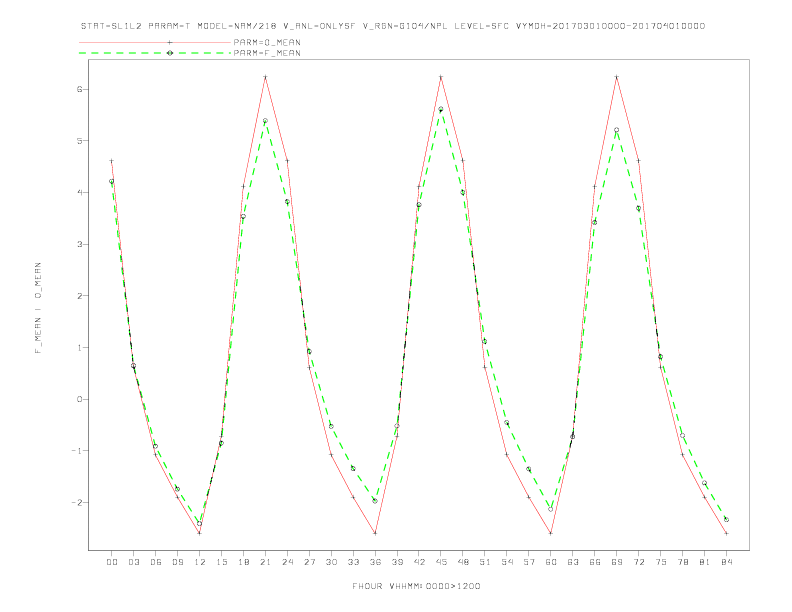Click y-axis tick label 0
Screen dimensions: 792x612
(79, 399)
